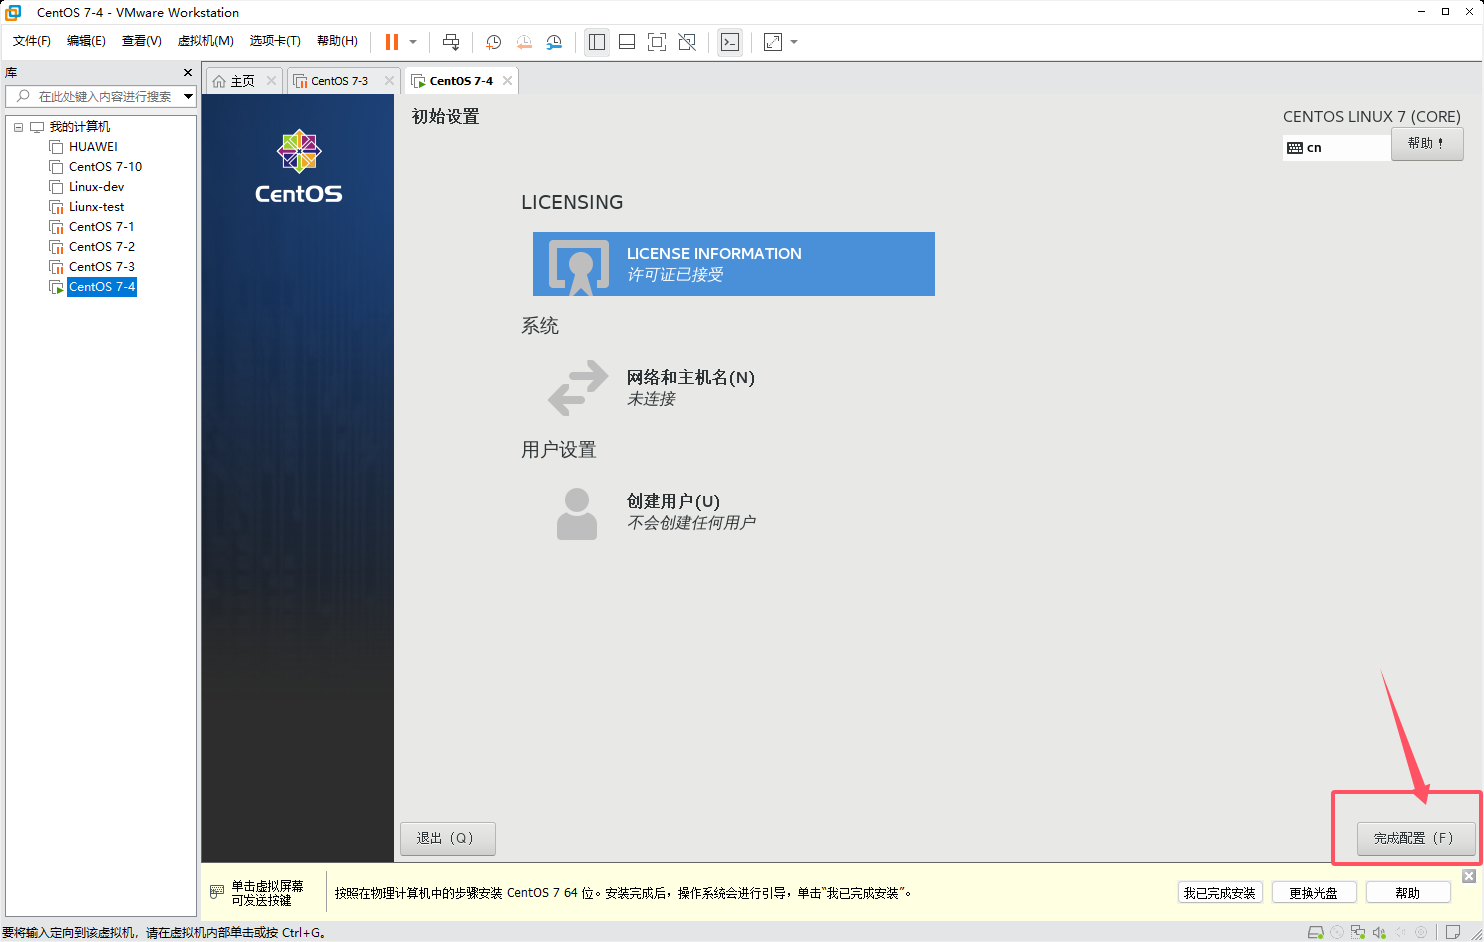The height and width of the screenshot is (942, 1484).
Task: Click the sound card status icon
Action: click(x=1379, y=932)
